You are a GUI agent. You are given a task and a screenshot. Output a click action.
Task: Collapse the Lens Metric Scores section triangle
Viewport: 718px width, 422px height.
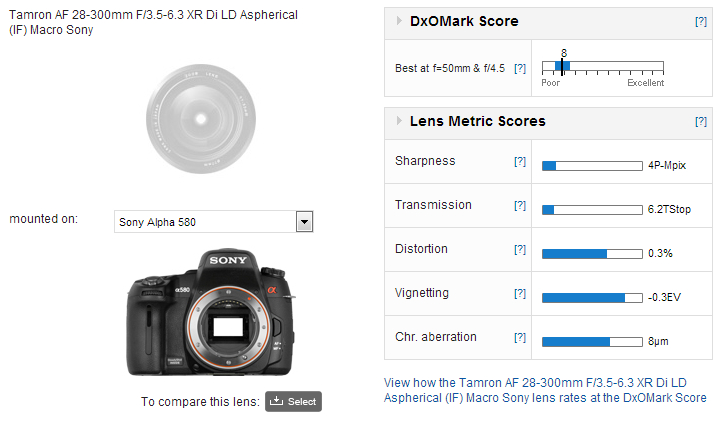399,120
